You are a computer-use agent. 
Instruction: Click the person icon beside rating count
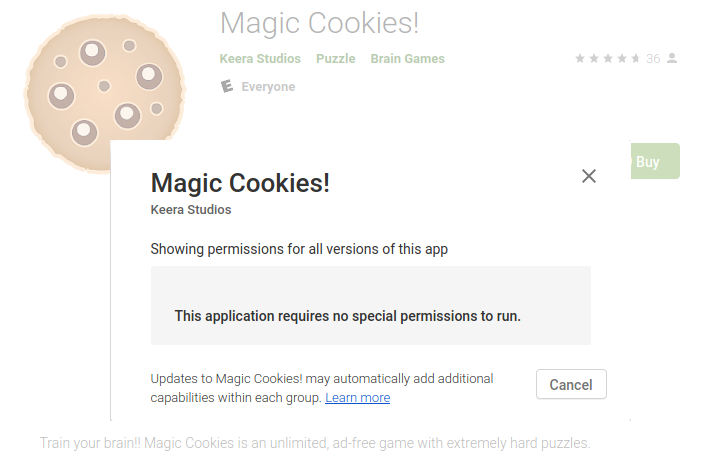point(672,58)
